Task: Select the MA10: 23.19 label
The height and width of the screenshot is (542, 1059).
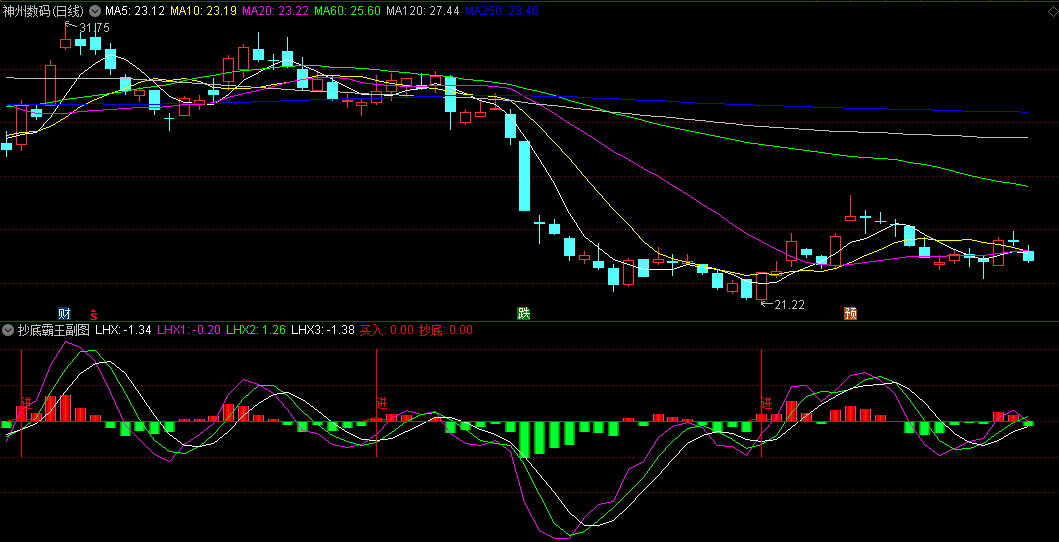Action: point(203,11)
